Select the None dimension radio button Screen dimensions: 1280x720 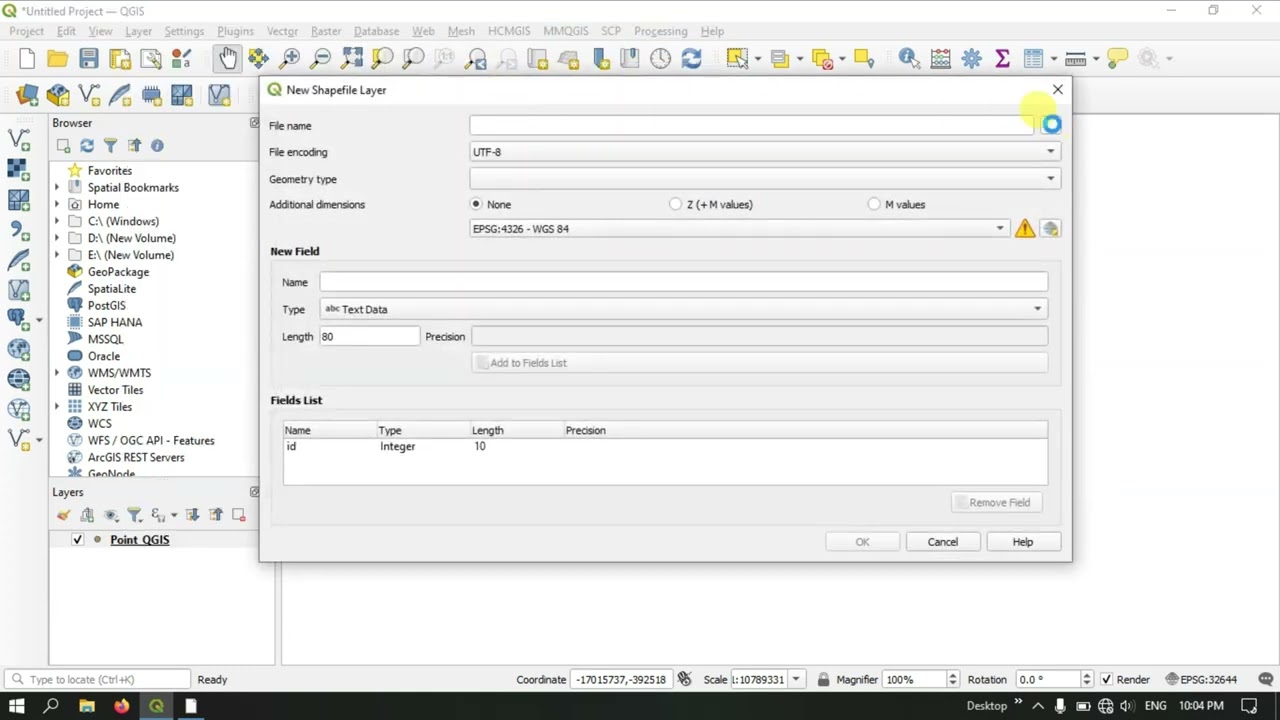coord(476,204)
